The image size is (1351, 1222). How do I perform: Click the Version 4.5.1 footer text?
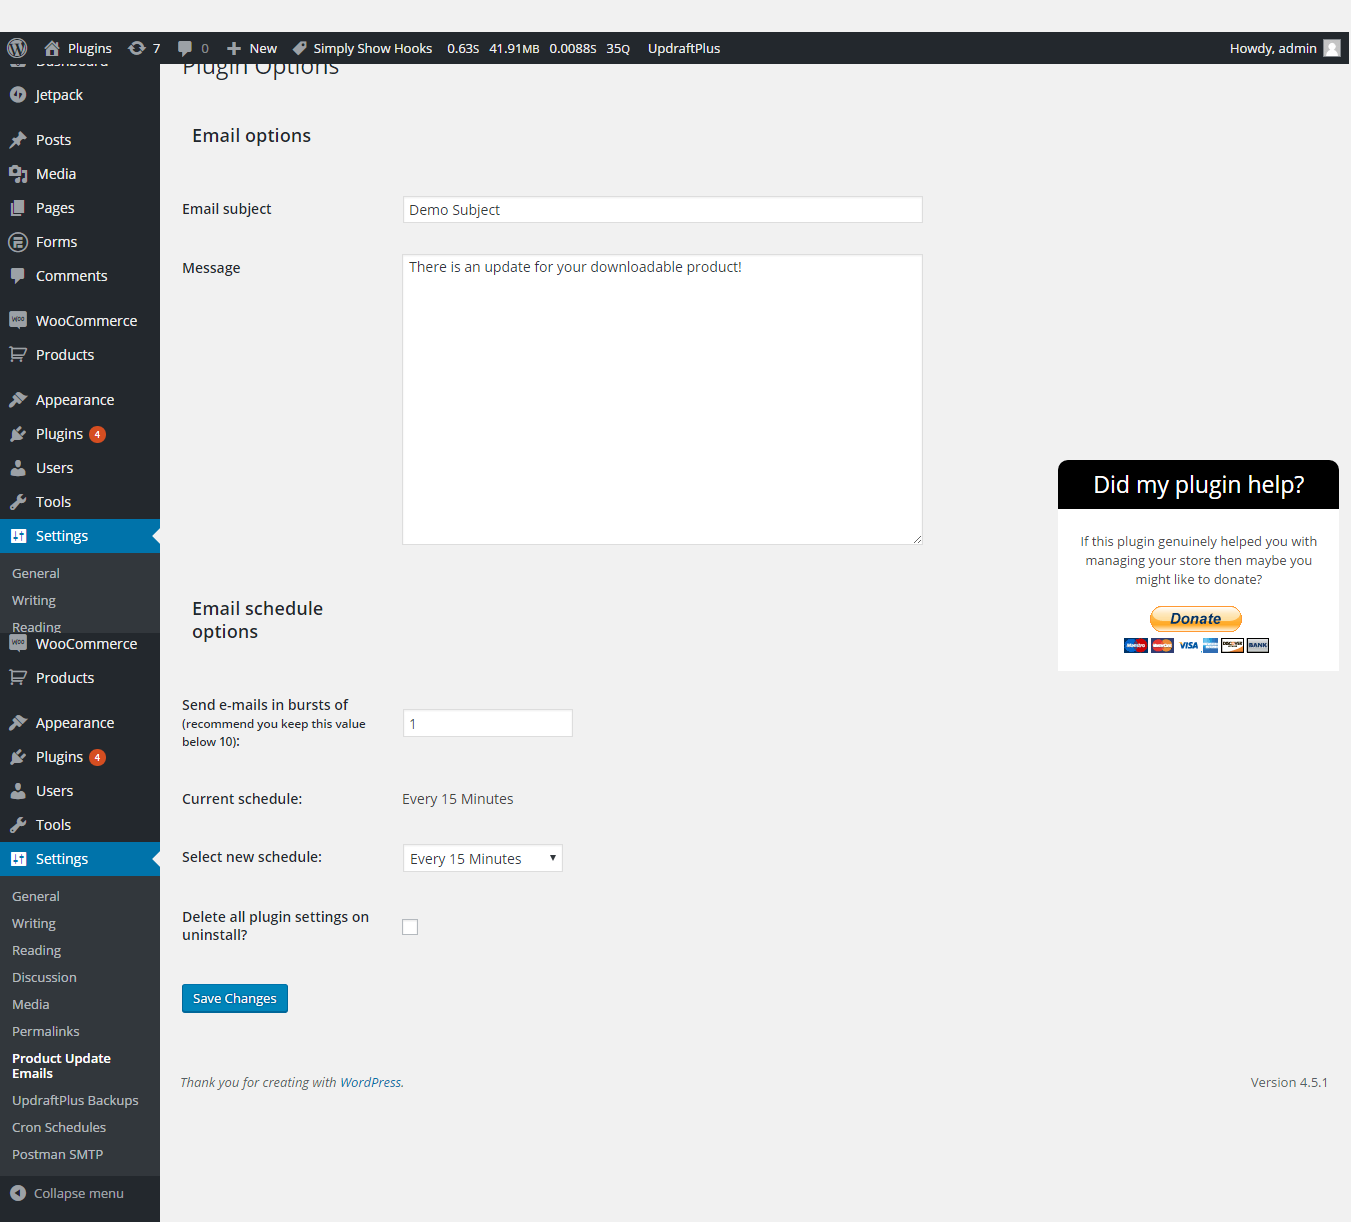click(1289, 1082)
